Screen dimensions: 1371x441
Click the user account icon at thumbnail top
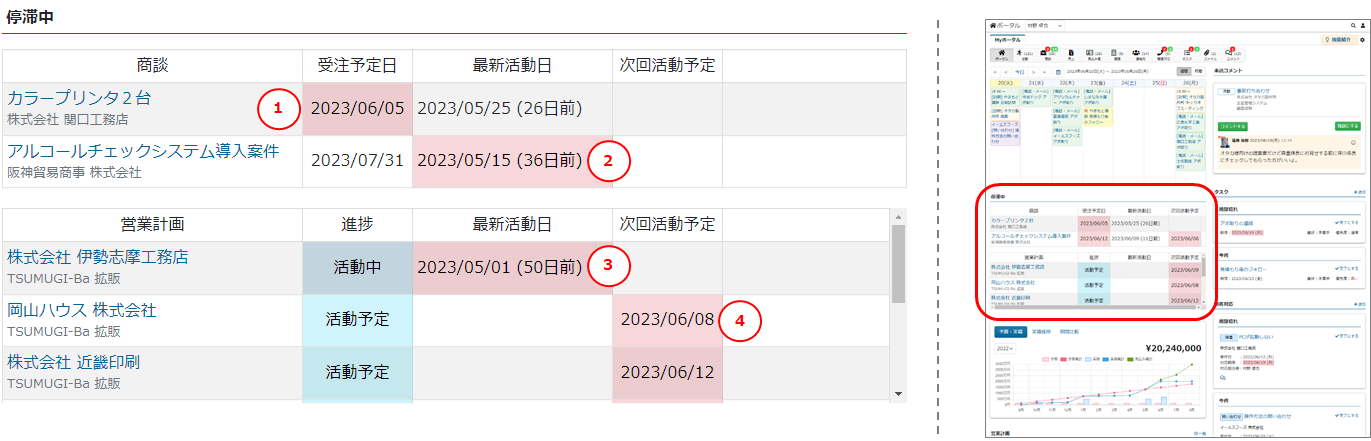click(x=1362, y=25)
